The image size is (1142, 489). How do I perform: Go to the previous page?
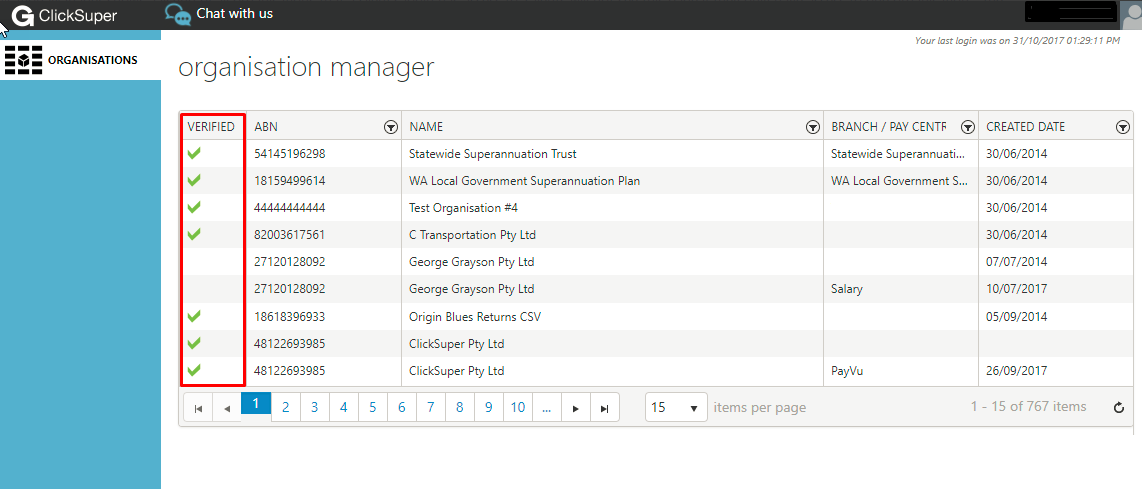click(227, 408)
